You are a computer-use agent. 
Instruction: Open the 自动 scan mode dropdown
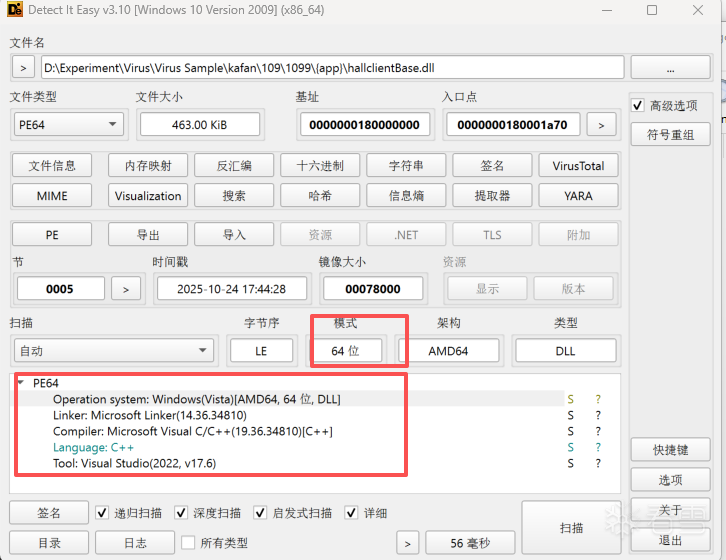coord(113,351)
